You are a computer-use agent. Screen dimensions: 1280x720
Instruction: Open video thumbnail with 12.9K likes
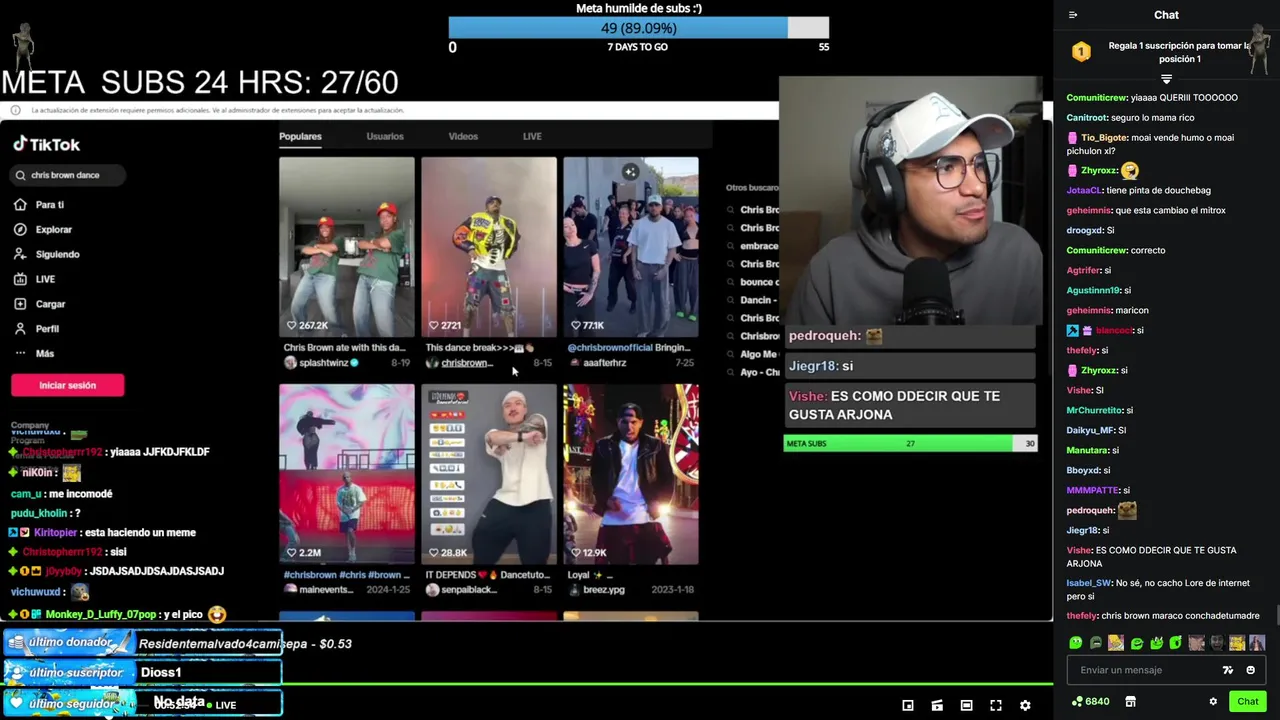tap(631, 474)
